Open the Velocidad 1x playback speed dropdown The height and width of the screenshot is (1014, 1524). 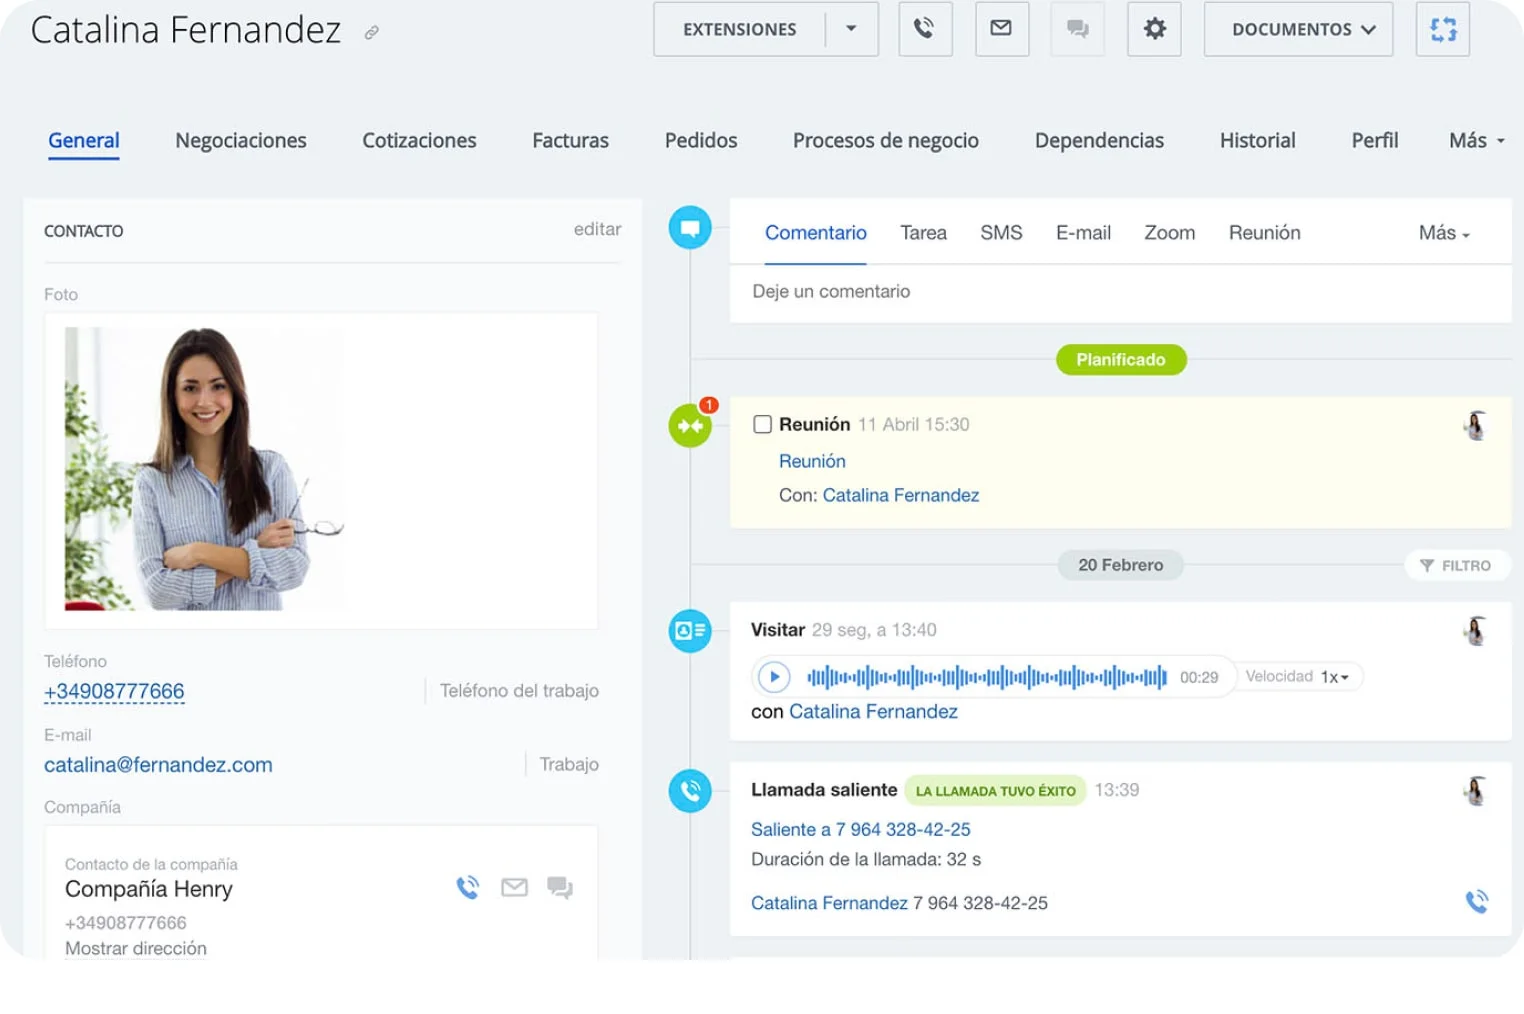point(1334,677)
